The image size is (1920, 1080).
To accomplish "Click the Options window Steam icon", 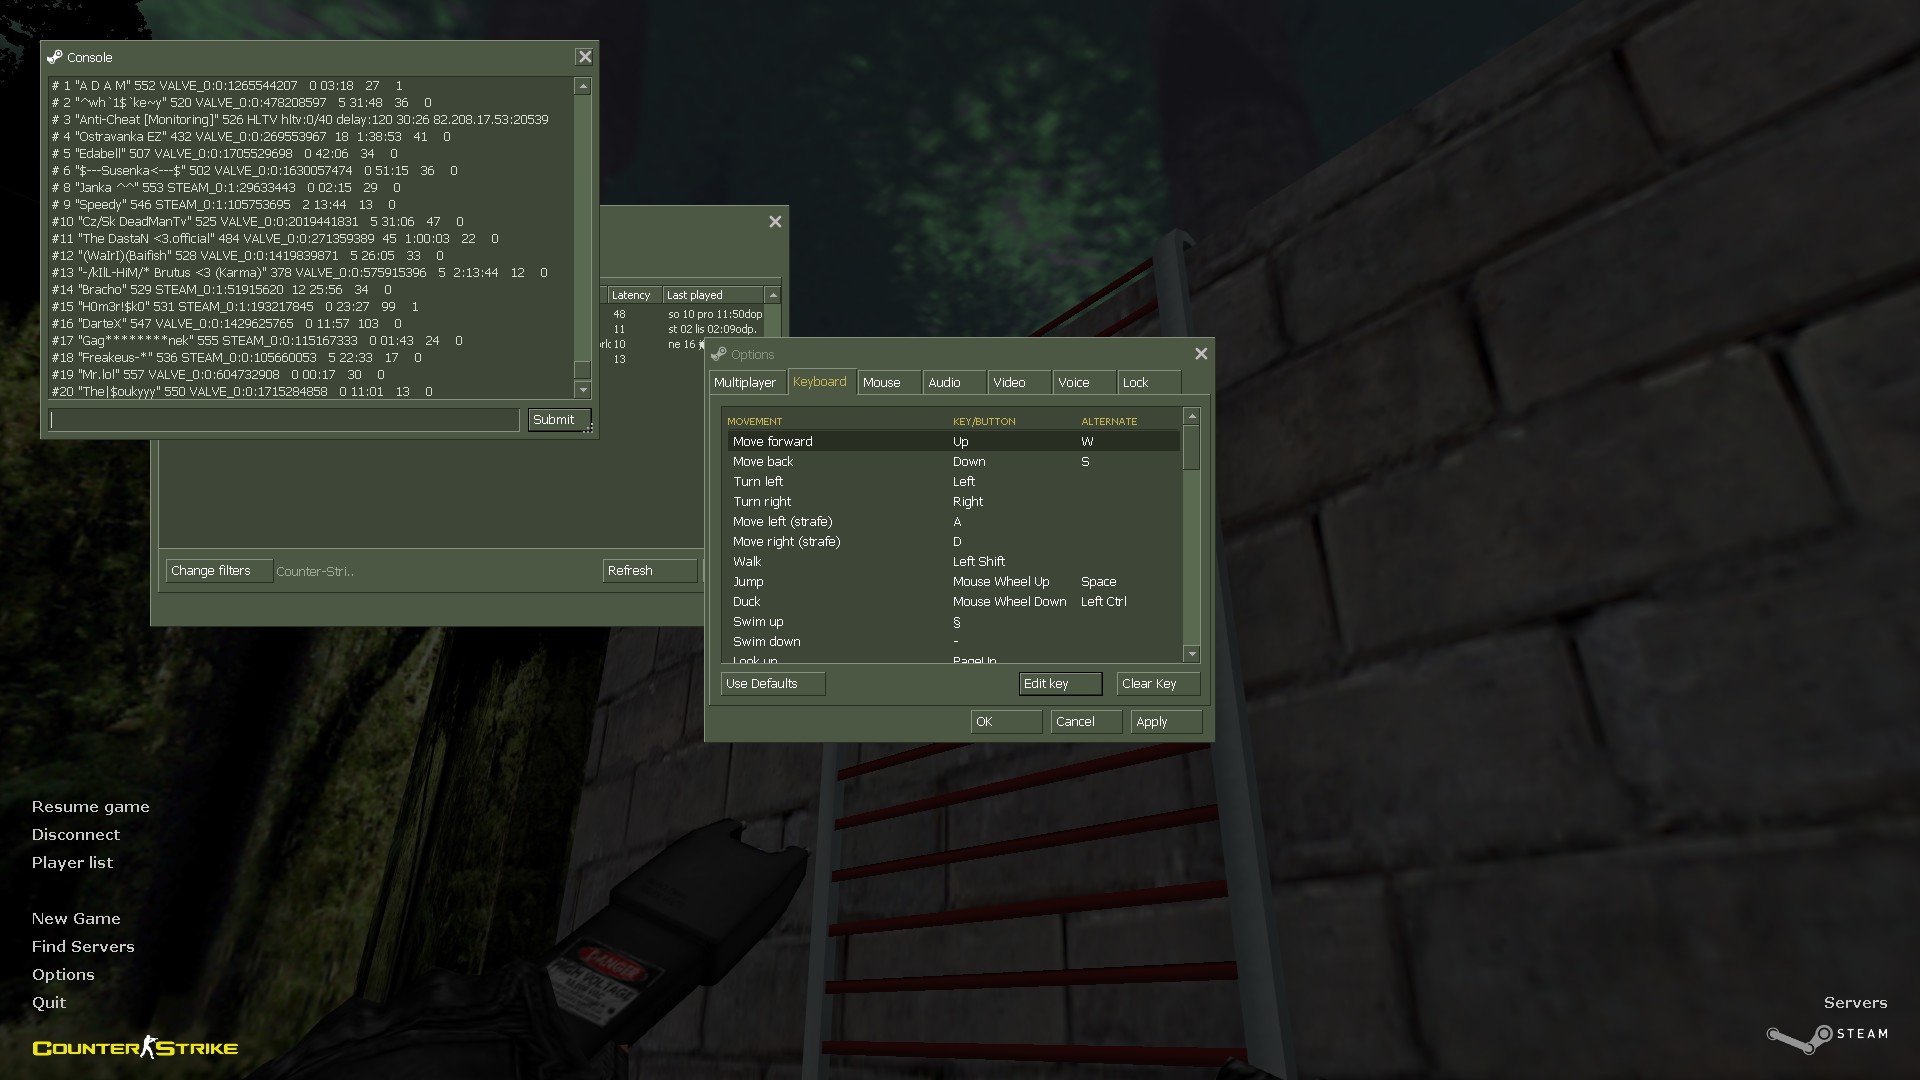I will [x=718, y=354].
